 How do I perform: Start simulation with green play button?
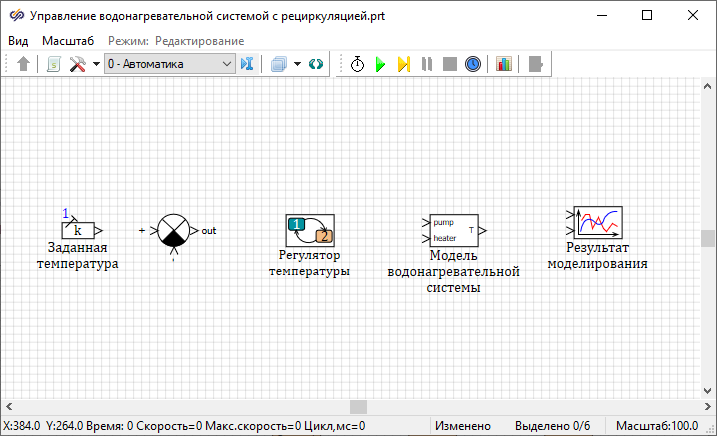380,64
